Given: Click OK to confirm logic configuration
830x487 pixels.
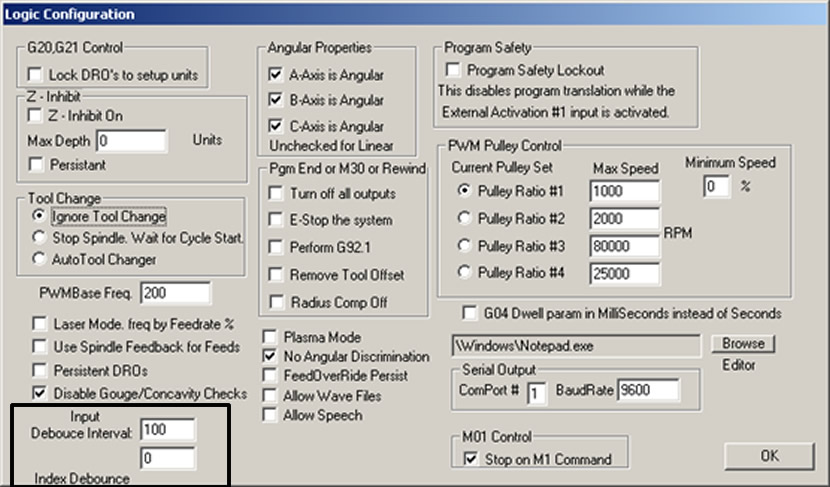Looking at the screenshot, I should pyautogui.click(x=768, y=455).
